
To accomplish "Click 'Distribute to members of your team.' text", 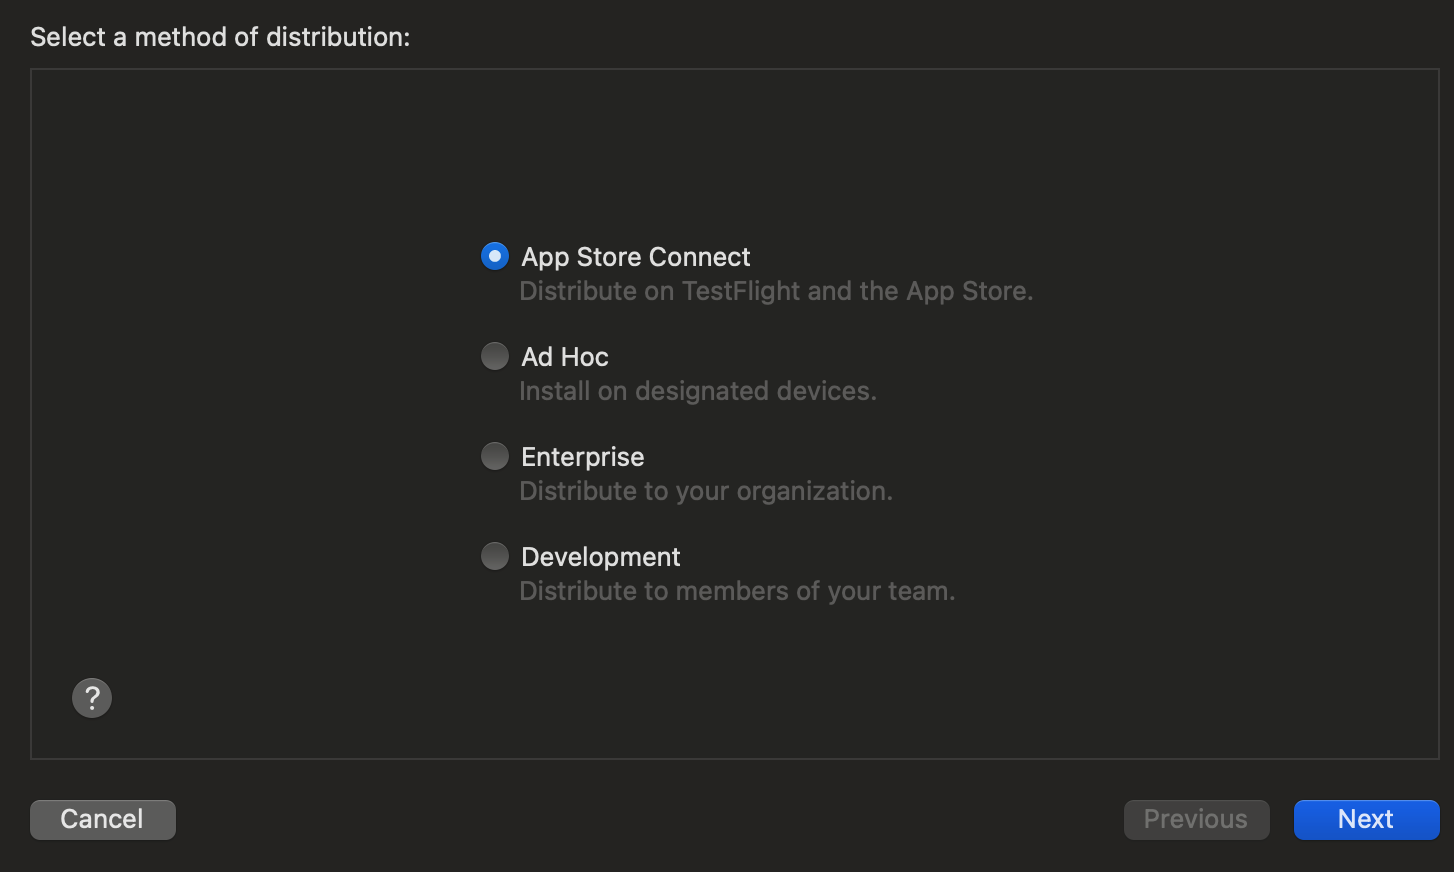I will [x=737, y=591].
